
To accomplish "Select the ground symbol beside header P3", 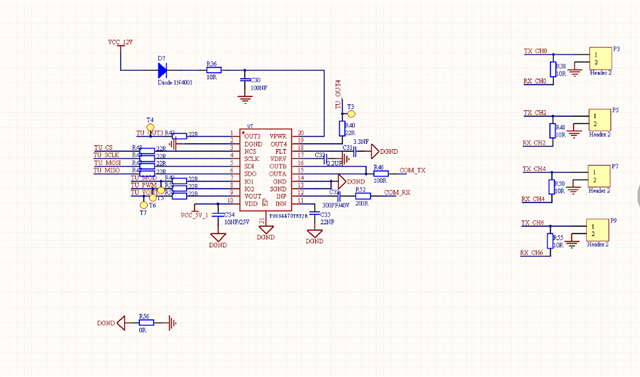I will (x=576, y=73).
